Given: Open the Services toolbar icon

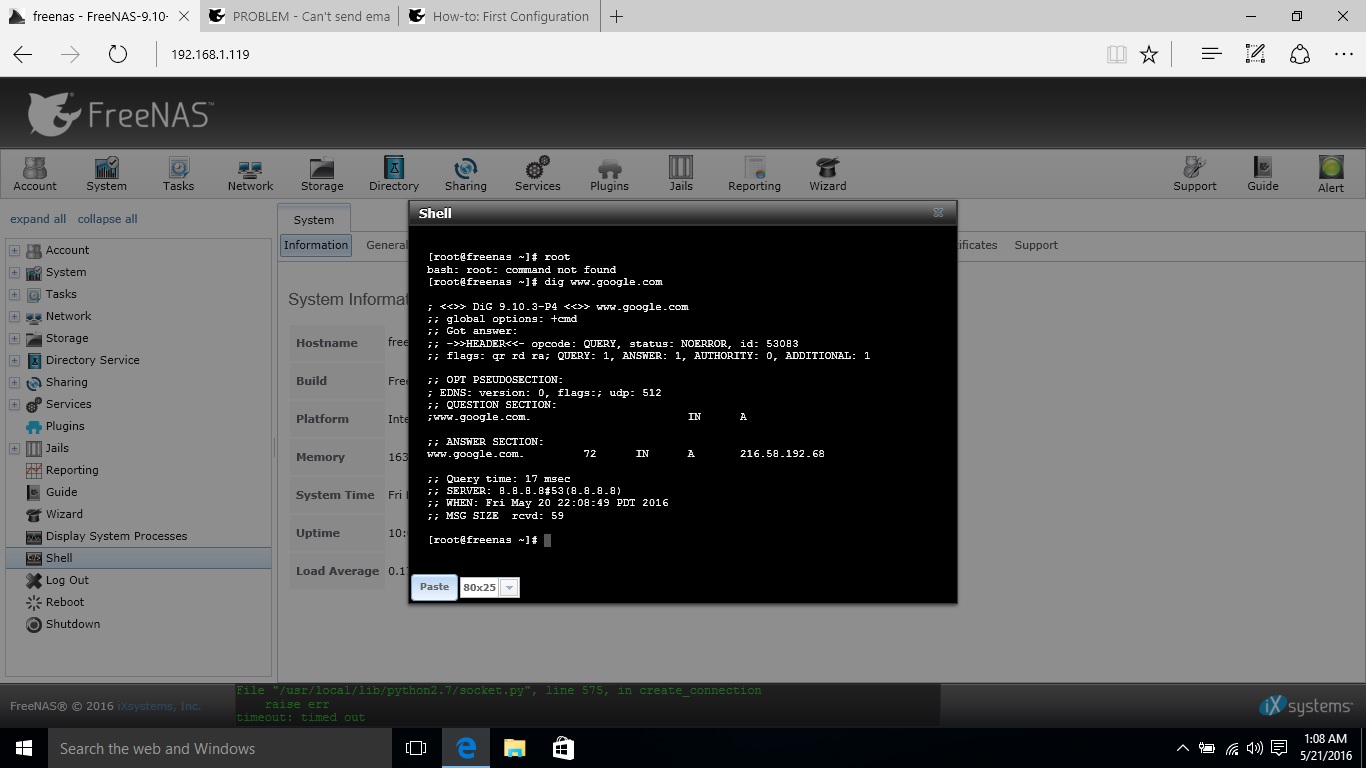Looking at the screenshot, I should [538, 173].
